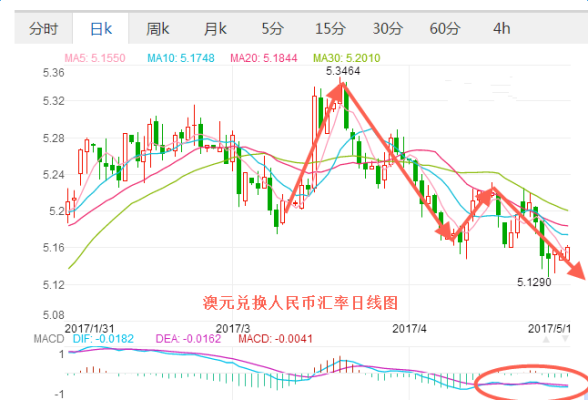Click the 2017/3 date axis label
The image size is (588, 400).
coord(233,328)
